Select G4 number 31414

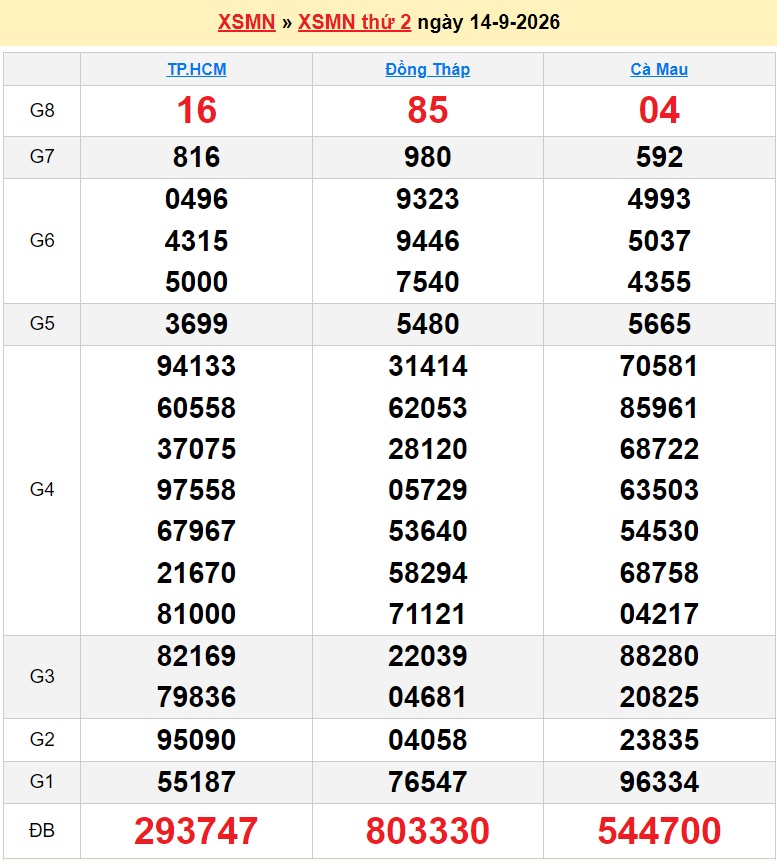tap(428, 366)
